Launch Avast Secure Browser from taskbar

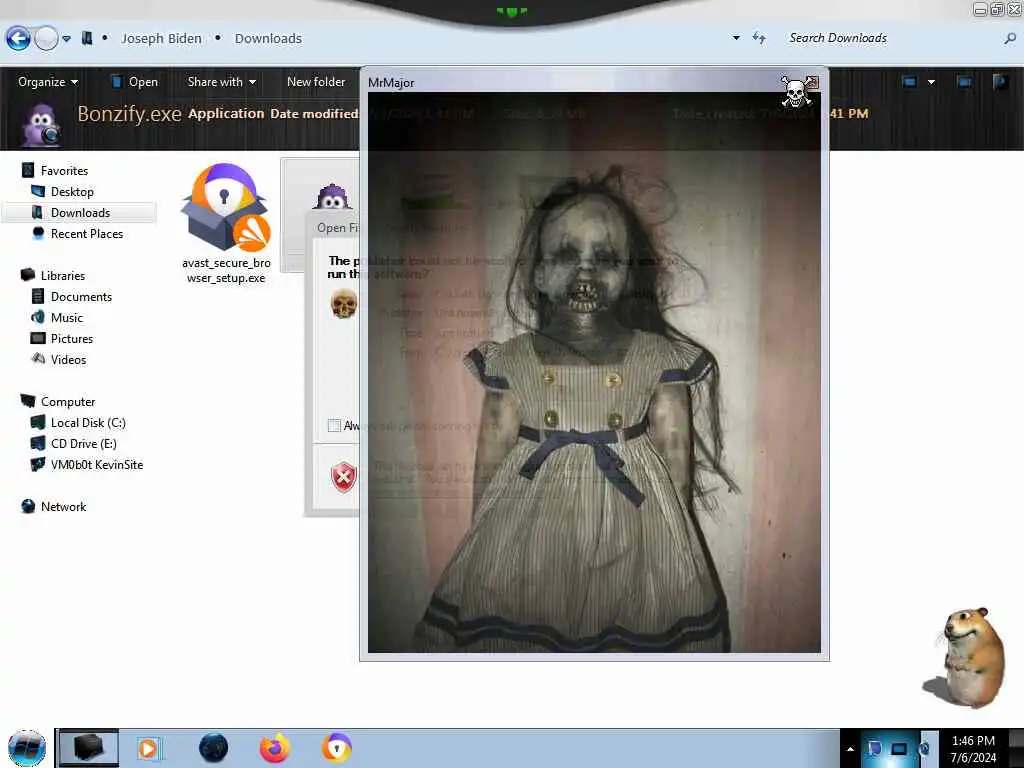tap(337, 748)
